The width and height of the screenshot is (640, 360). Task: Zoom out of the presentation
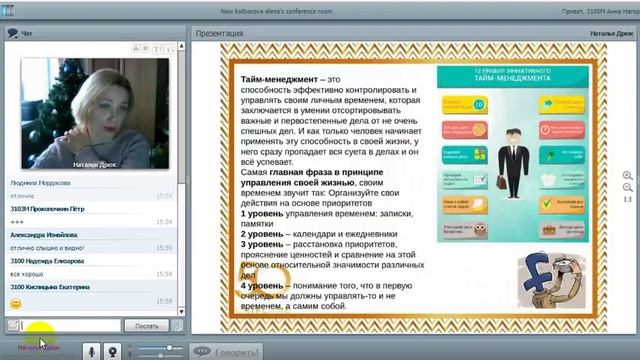[627, 187]
